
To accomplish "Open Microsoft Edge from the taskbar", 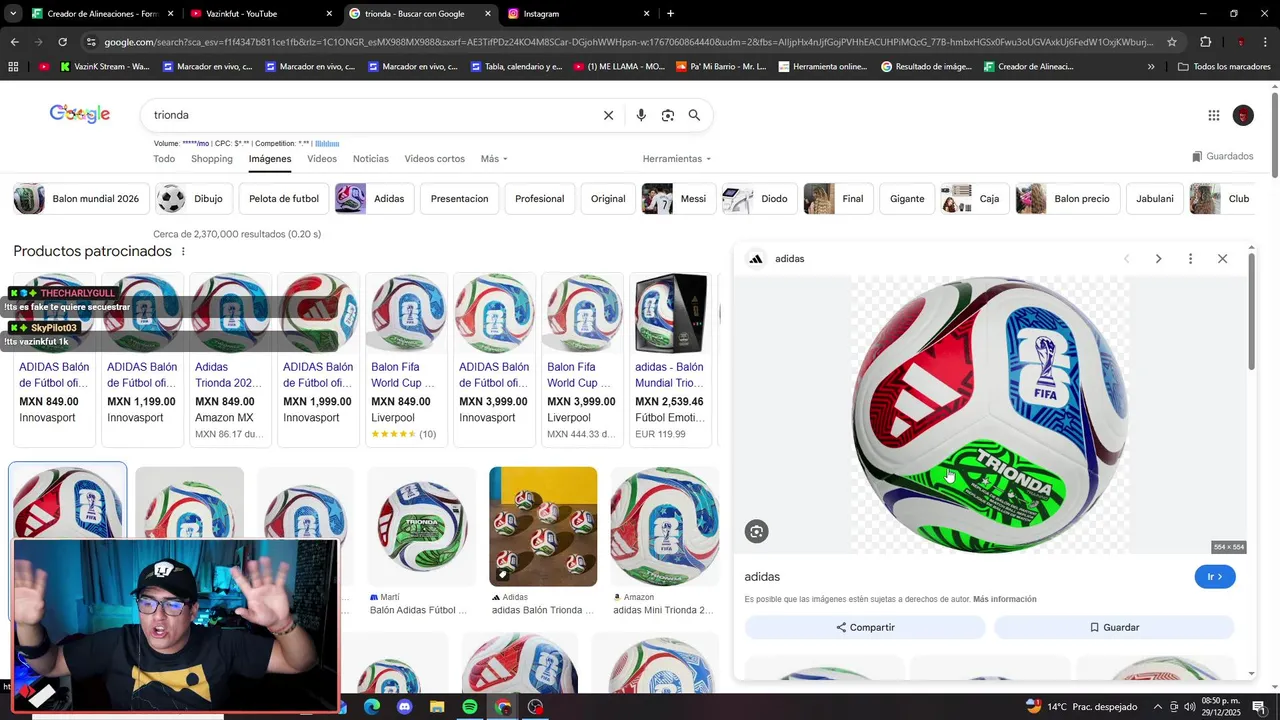I will click(371, 707).
